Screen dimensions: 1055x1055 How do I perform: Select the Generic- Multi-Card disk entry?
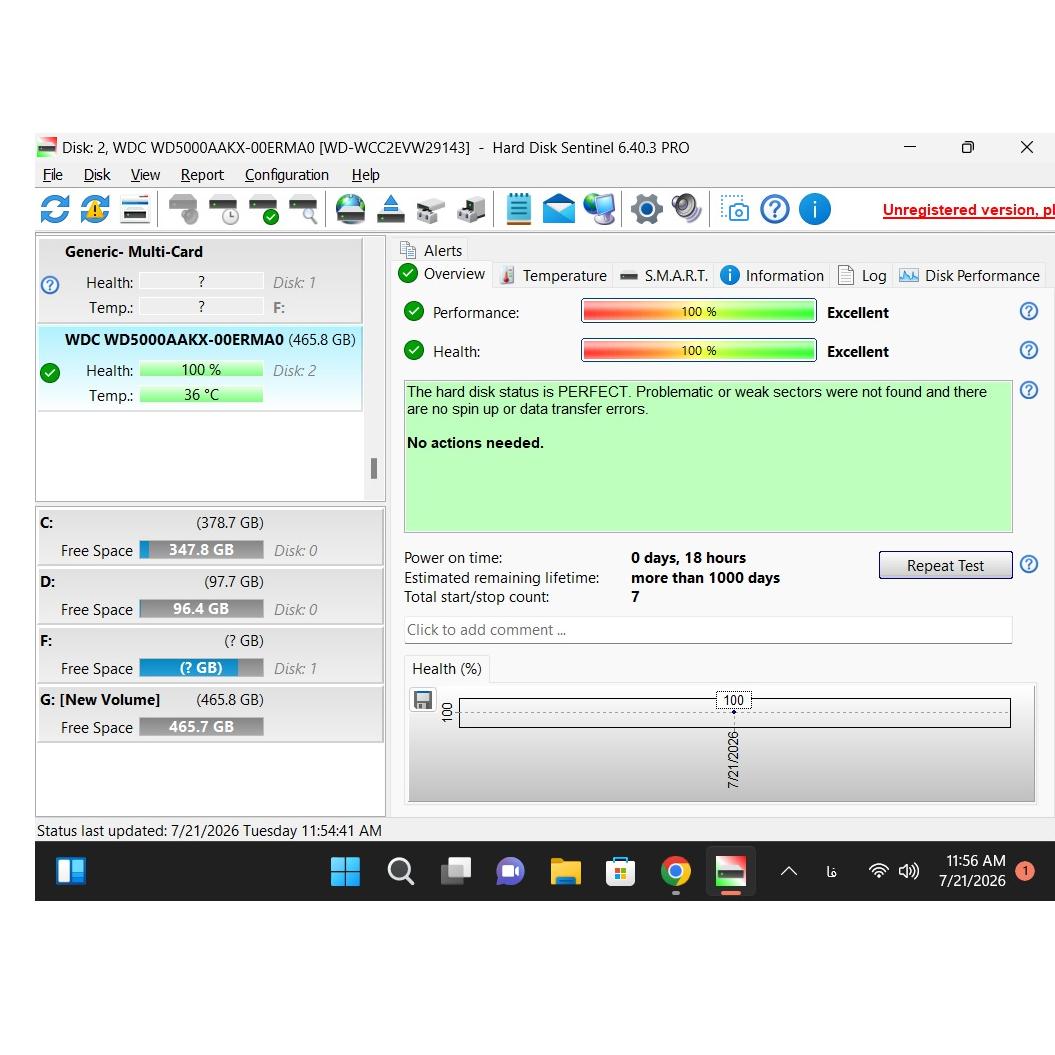pos(200,280)
